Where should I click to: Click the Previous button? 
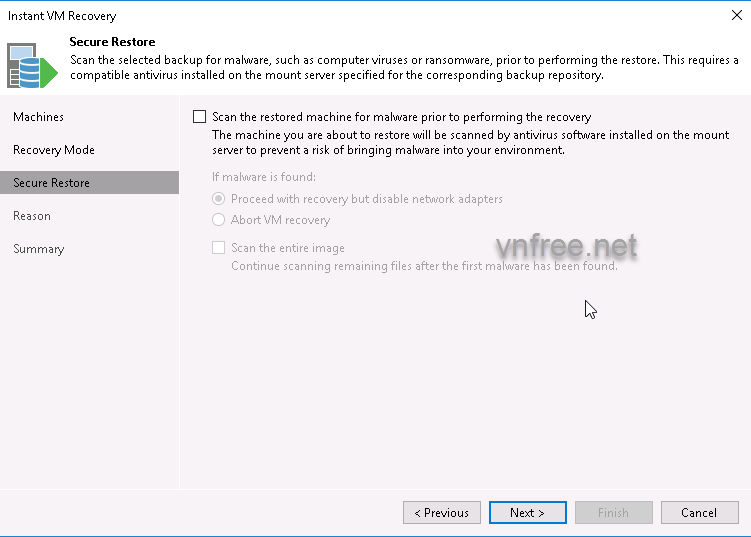(441, 513)
